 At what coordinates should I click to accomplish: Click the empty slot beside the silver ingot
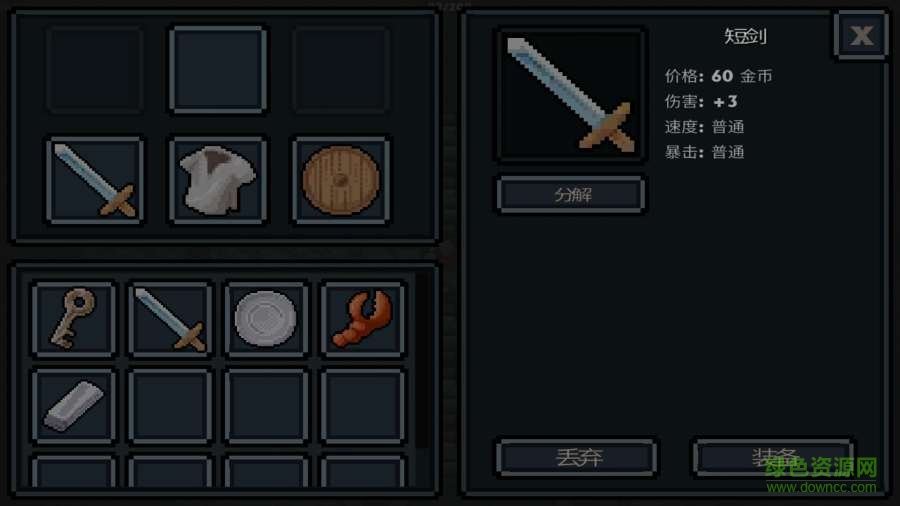170,406
